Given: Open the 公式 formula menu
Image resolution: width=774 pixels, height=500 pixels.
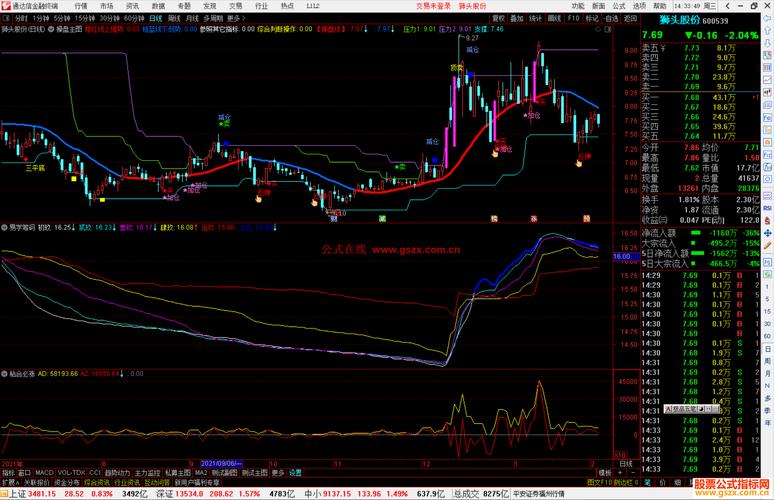Looking at the screenshot, I should [x=619, y=6].
